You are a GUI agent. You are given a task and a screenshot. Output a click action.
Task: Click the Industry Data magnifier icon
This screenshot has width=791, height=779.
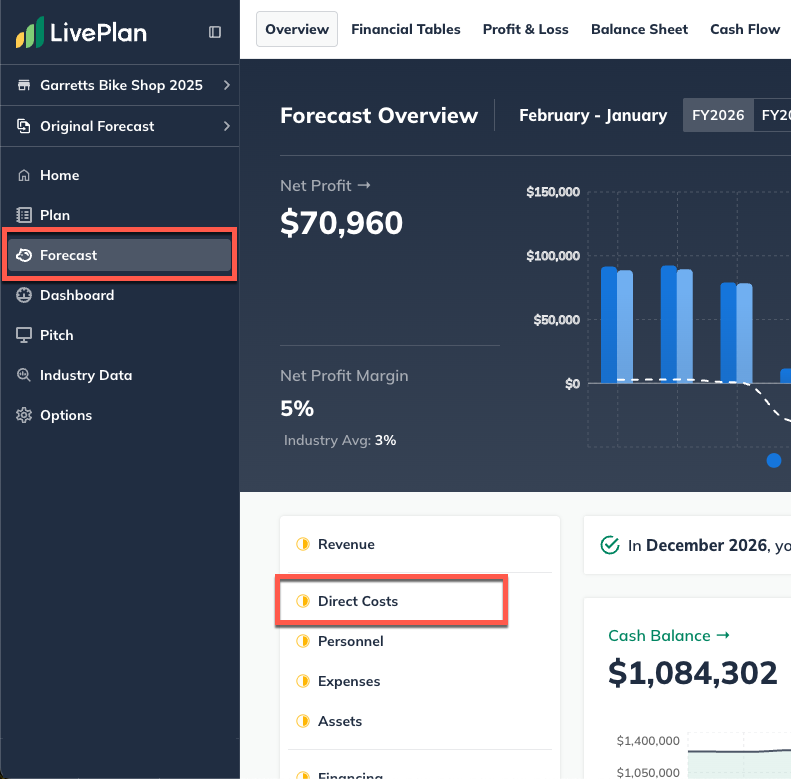24,375
